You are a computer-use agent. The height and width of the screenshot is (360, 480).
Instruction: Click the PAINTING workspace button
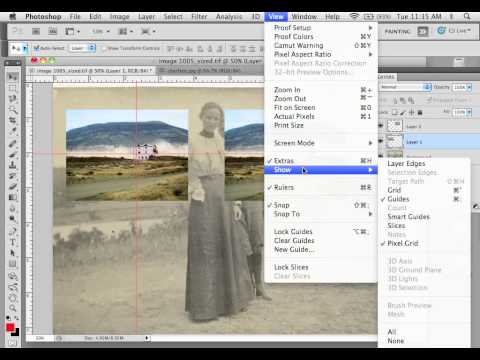pyautogui.click(x=397, y=31)
